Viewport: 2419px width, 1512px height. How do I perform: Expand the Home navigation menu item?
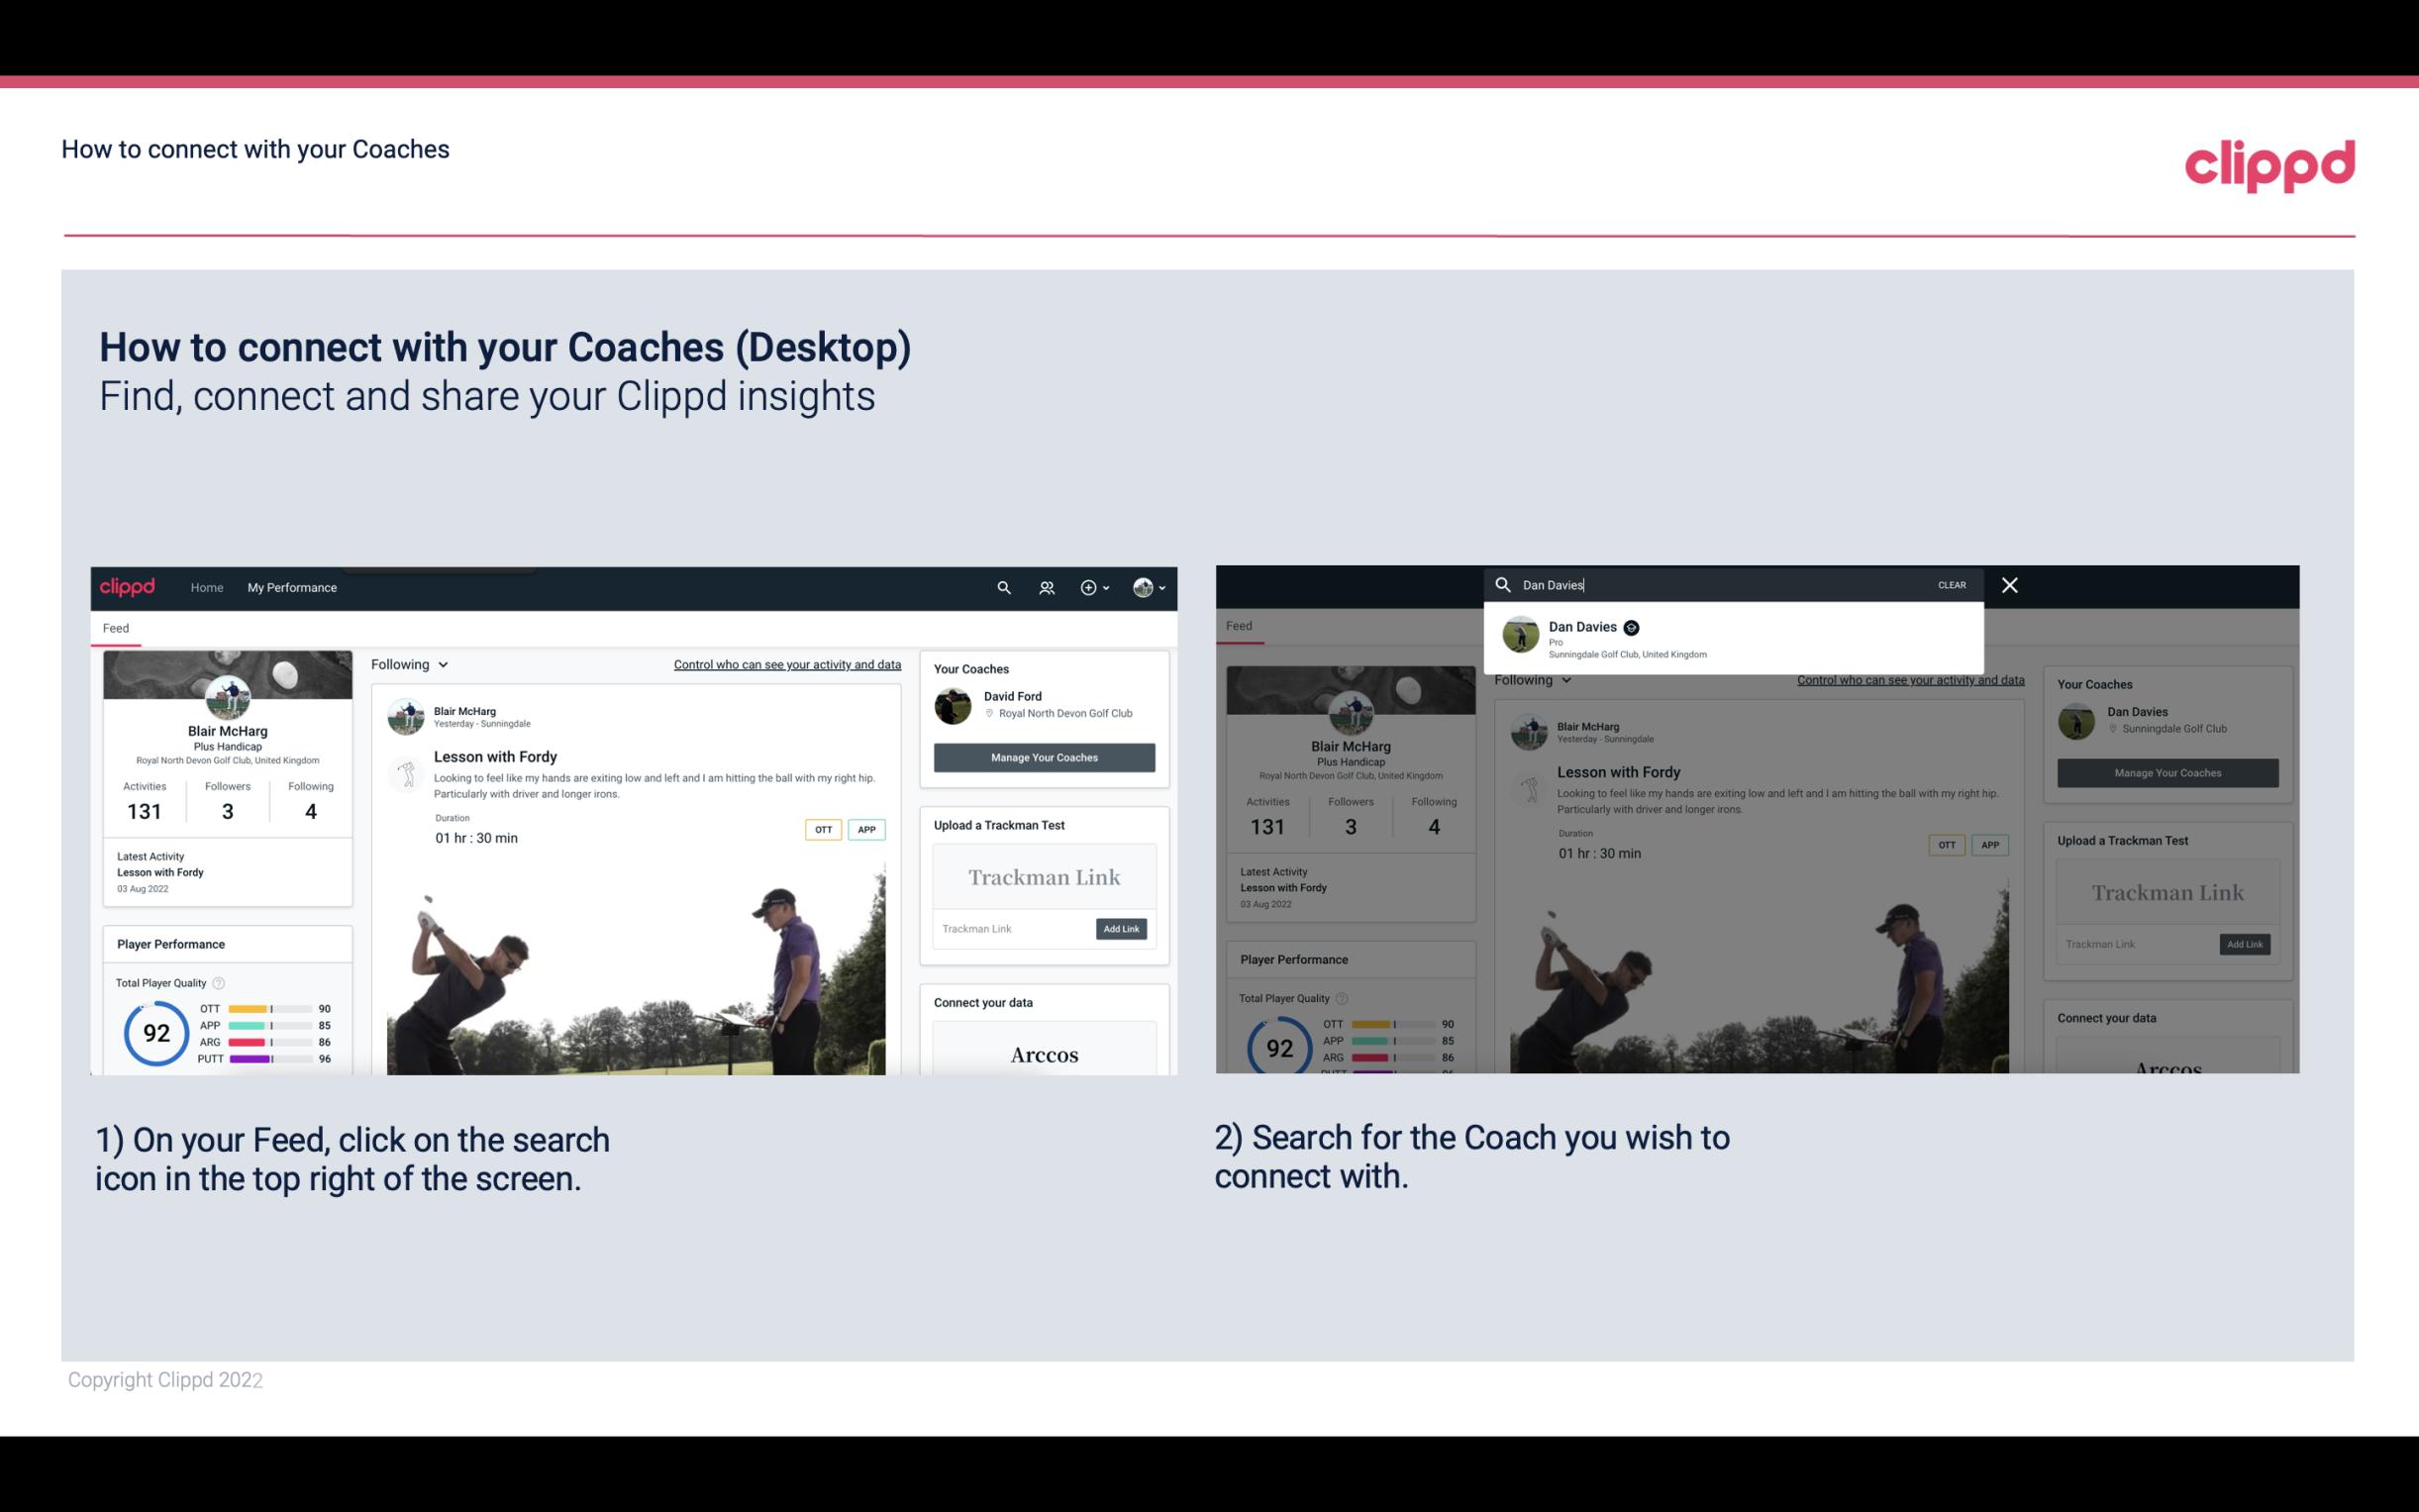pos(207,587)
